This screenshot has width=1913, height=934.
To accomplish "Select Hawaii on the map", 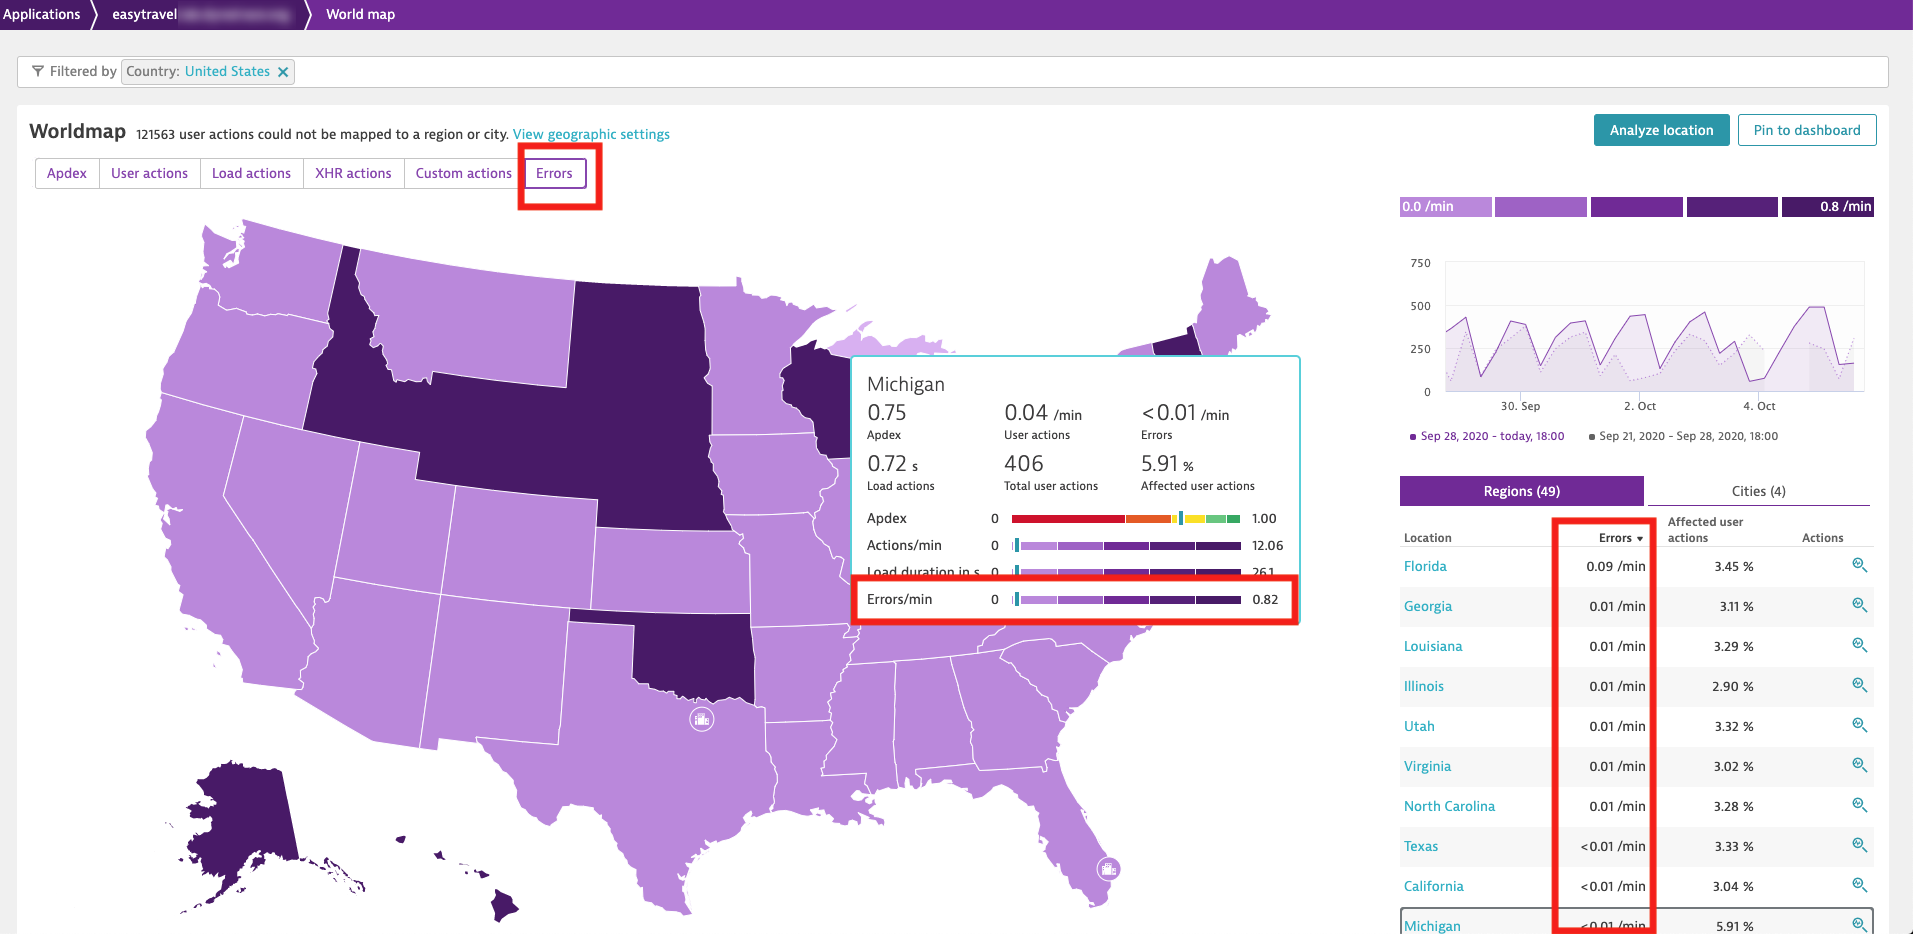I will click(505, 906).
